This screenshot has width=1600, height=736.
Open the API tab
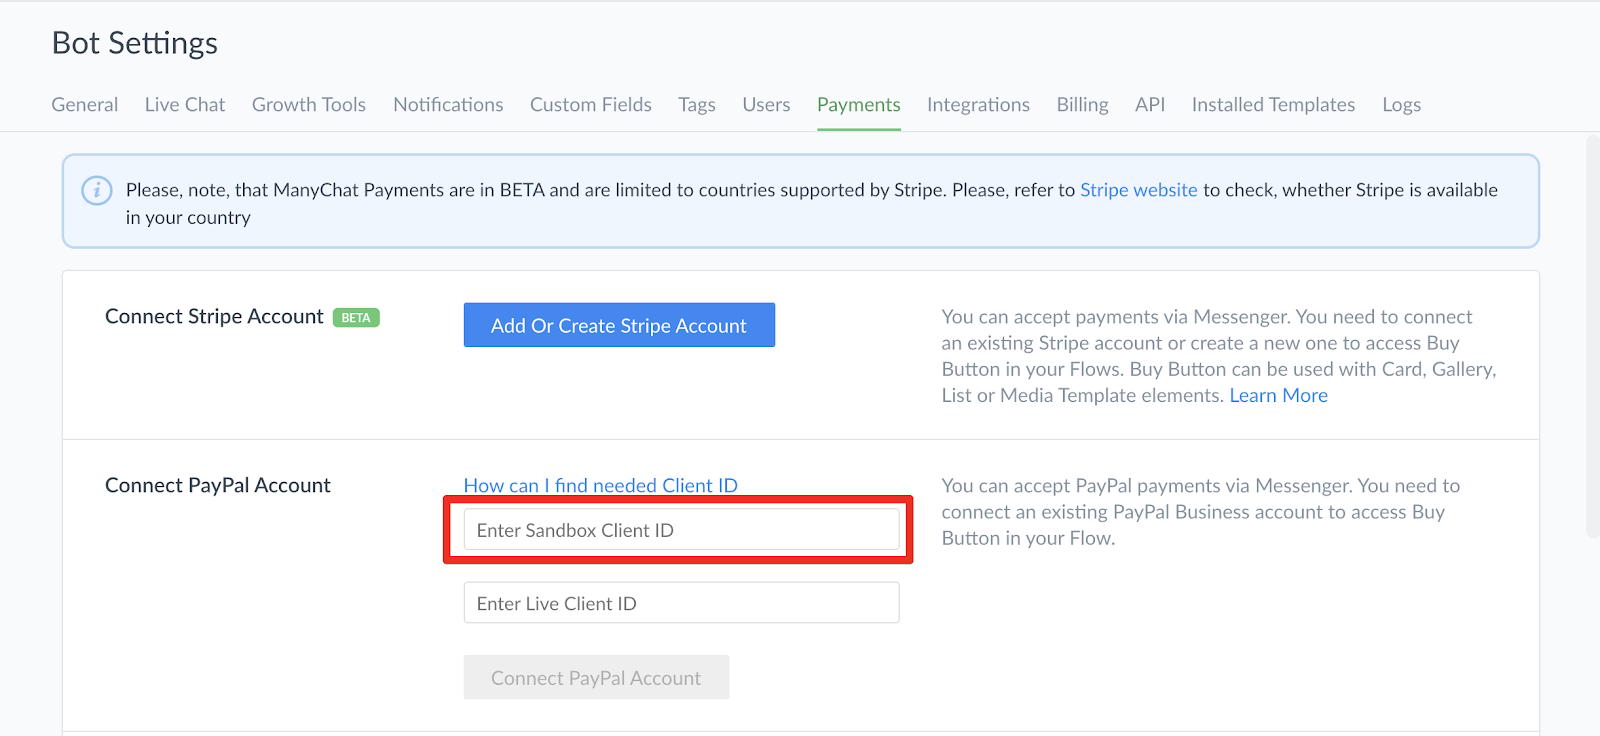point(1150,104)
